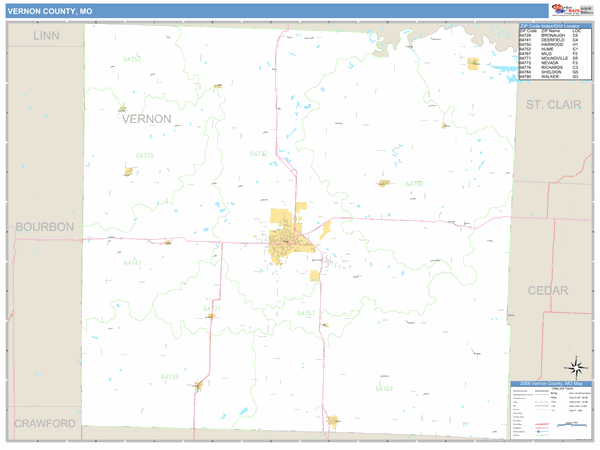Click the 2008 Vernon County legend title
This screenshot has height=450, width=600.
551,384
